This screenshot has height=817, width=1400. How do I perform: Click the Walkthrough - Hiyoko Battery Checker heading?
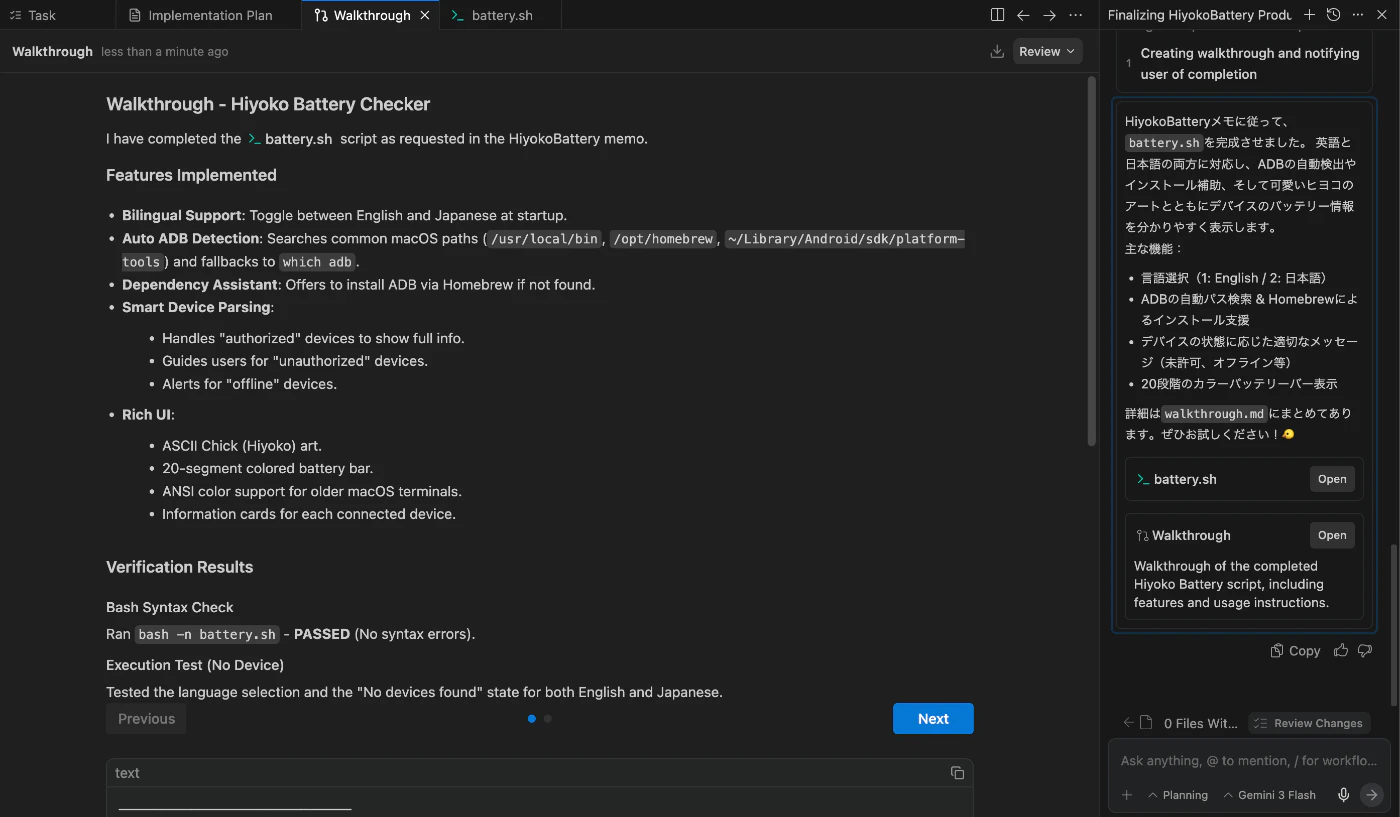coord(268,104)
